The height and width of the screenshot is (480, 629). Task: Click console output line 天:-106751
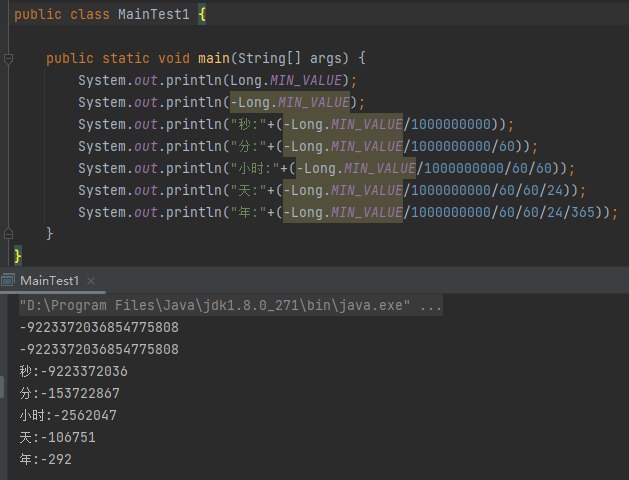tap(61, 437)
